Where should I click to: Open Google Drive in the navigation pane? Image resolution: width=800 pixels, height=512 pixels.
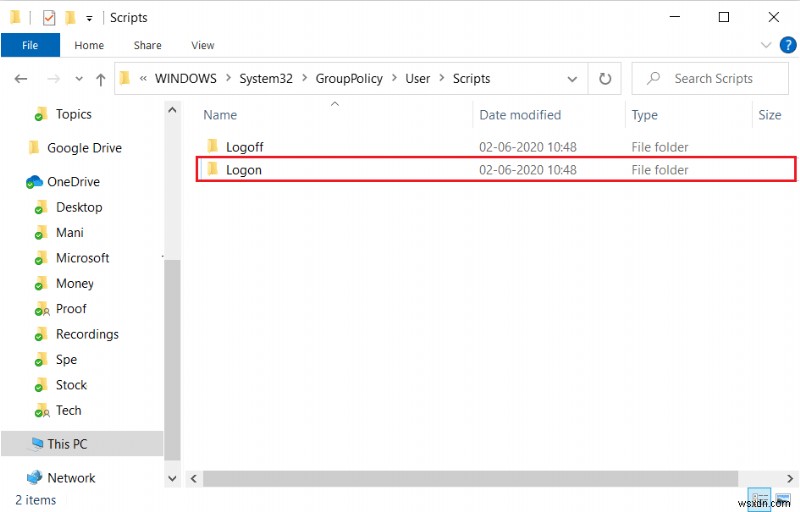84,148
